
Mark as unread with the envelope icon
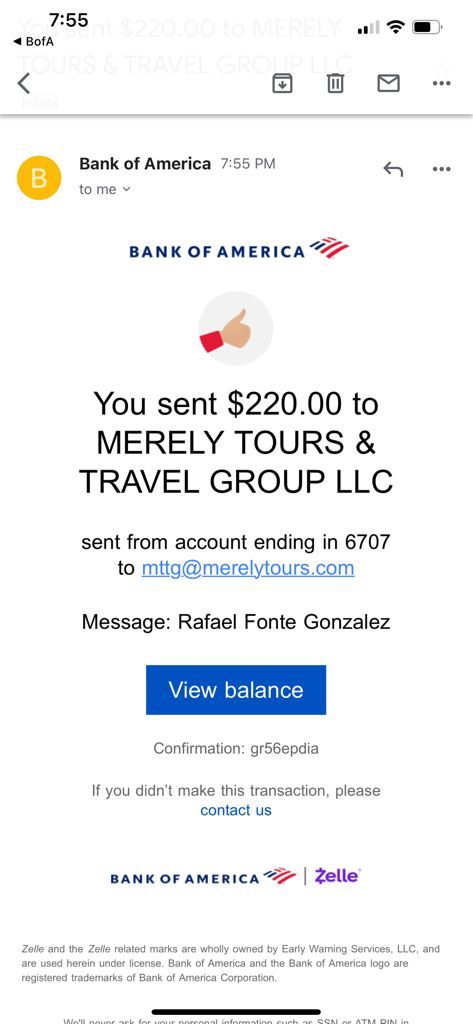coord(389,83)
